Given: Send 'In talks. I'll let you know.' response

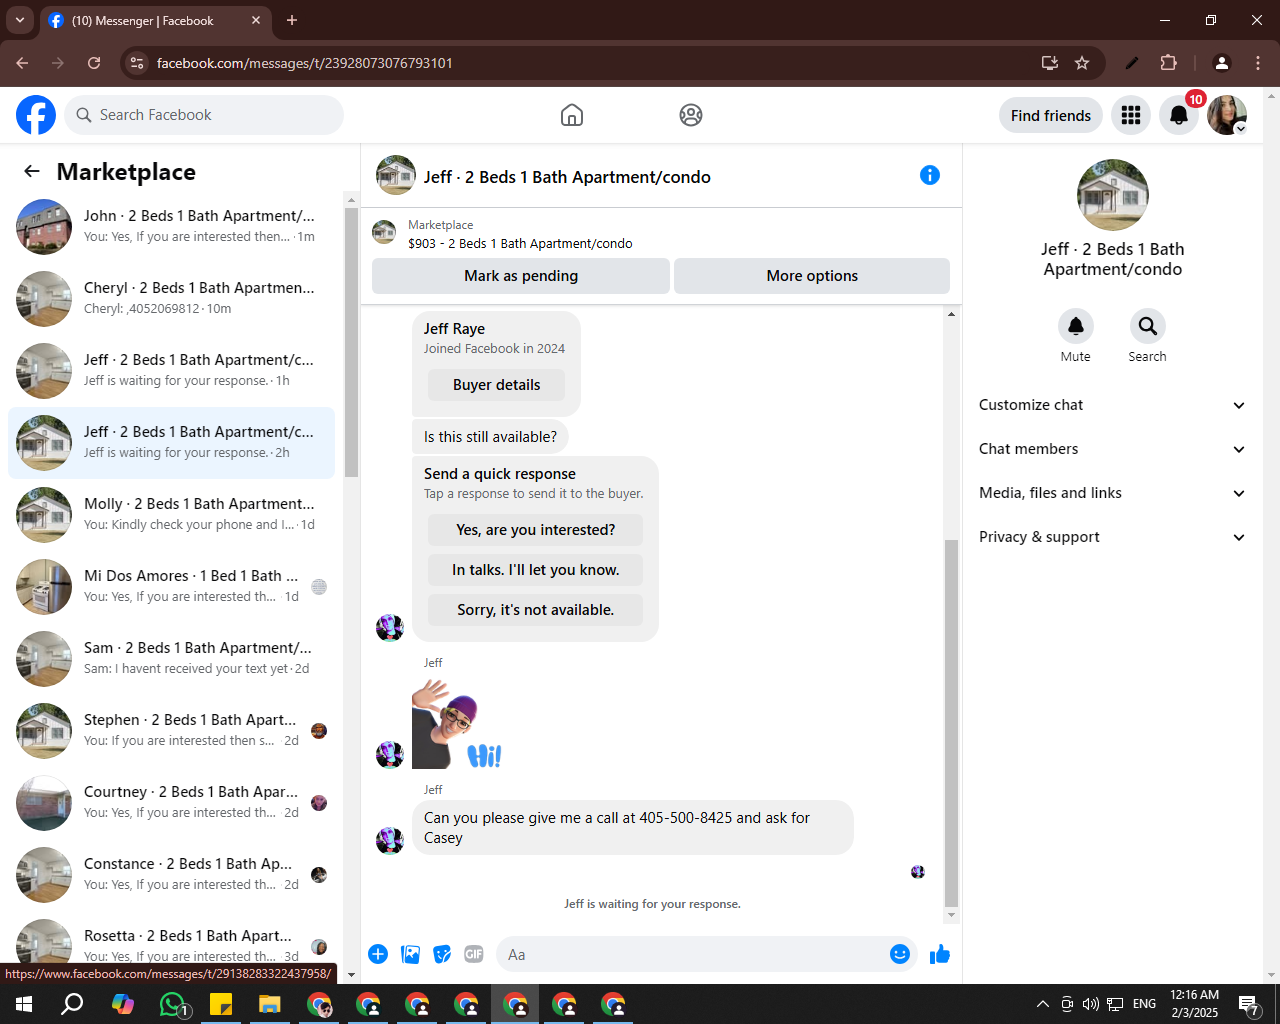Looking at the screenshot, I should [x=535, y=570].
